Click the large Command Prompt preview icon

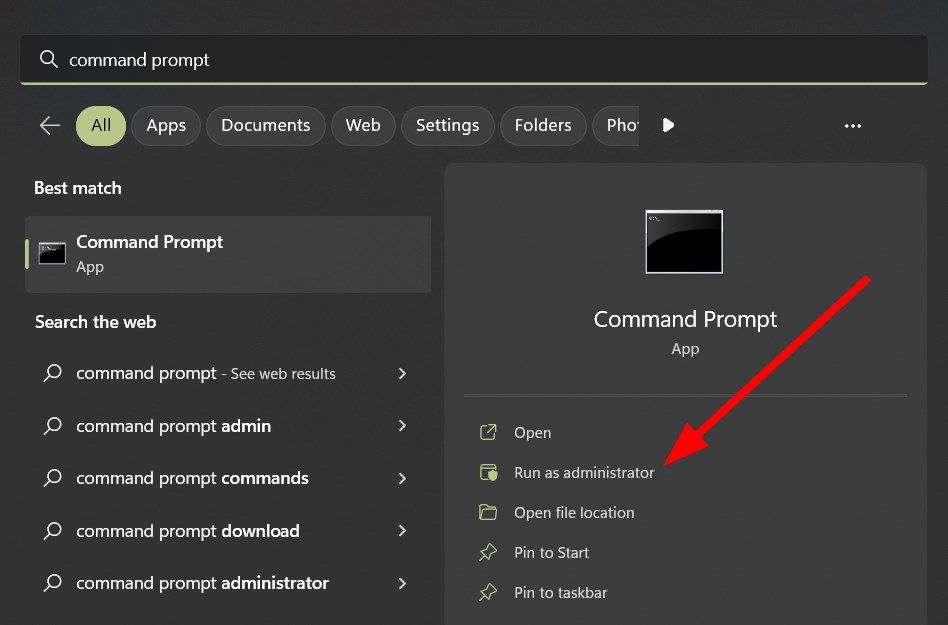pyautogui.click(x=684, y=241)
